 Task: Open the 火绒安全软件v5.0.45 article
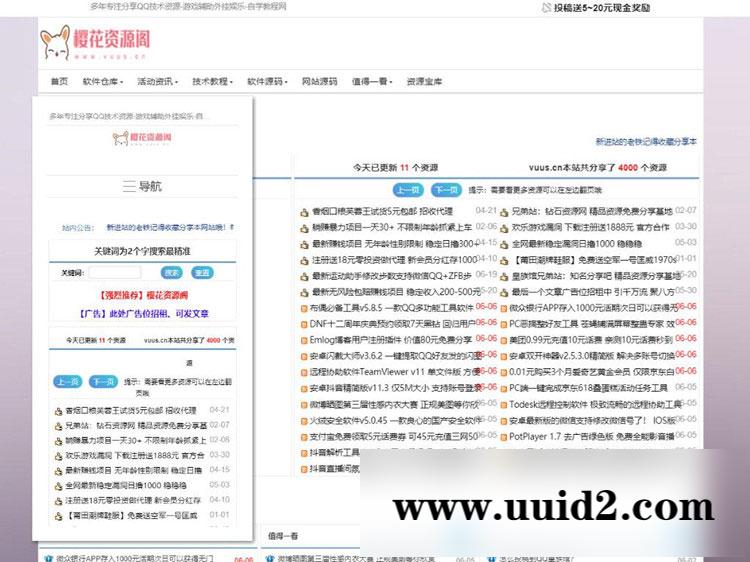(x=396, y=421)
